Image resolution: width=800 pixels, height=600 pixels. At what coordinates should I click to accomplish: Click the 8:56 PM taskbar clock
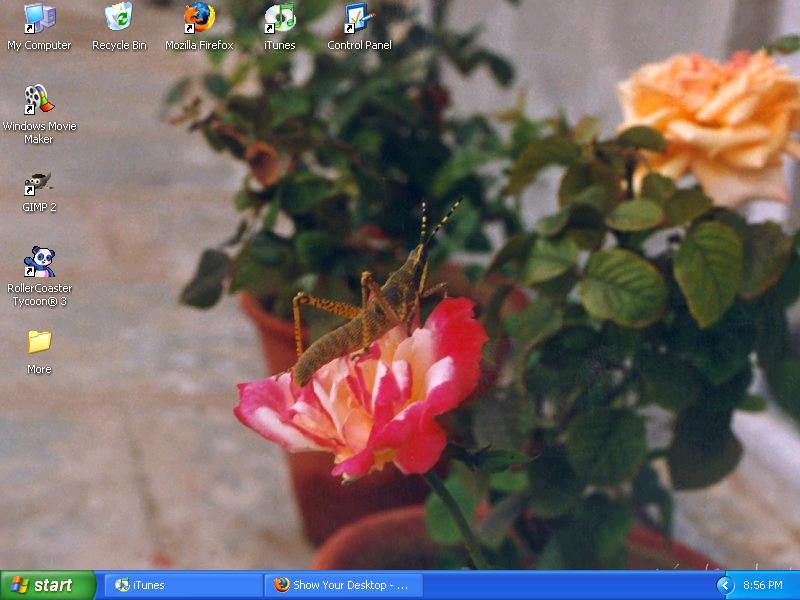pos(762,585)
